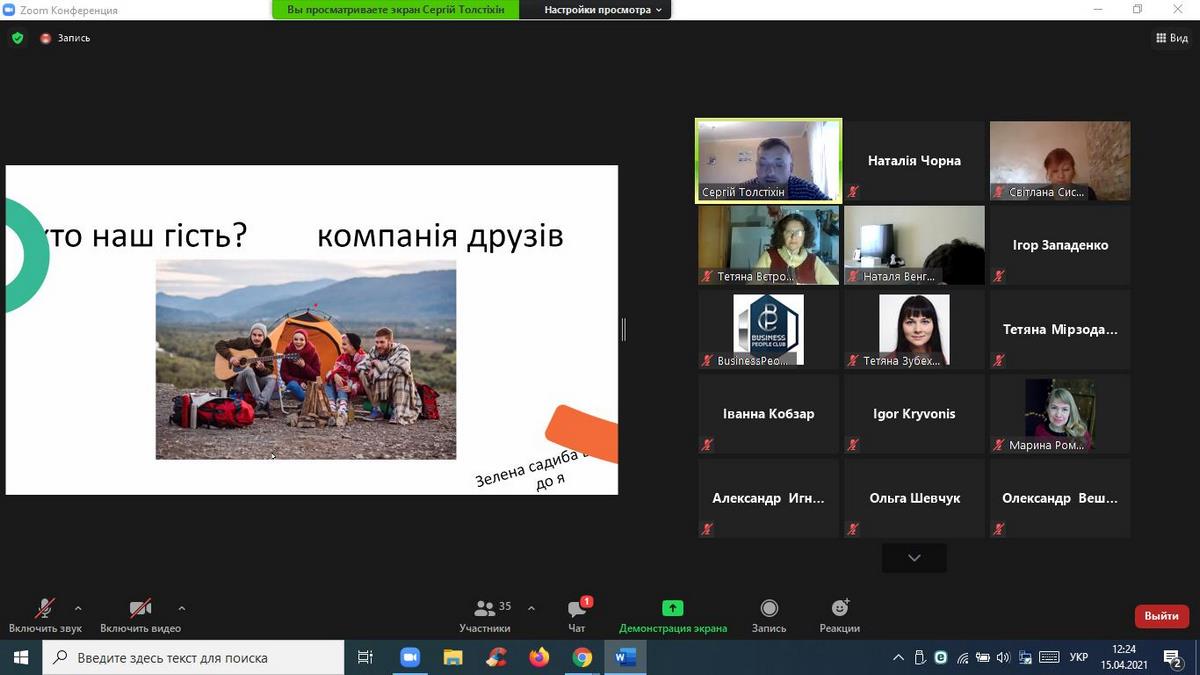
Task: Expand video options arrow beside camera
Action: click(181, 608)
